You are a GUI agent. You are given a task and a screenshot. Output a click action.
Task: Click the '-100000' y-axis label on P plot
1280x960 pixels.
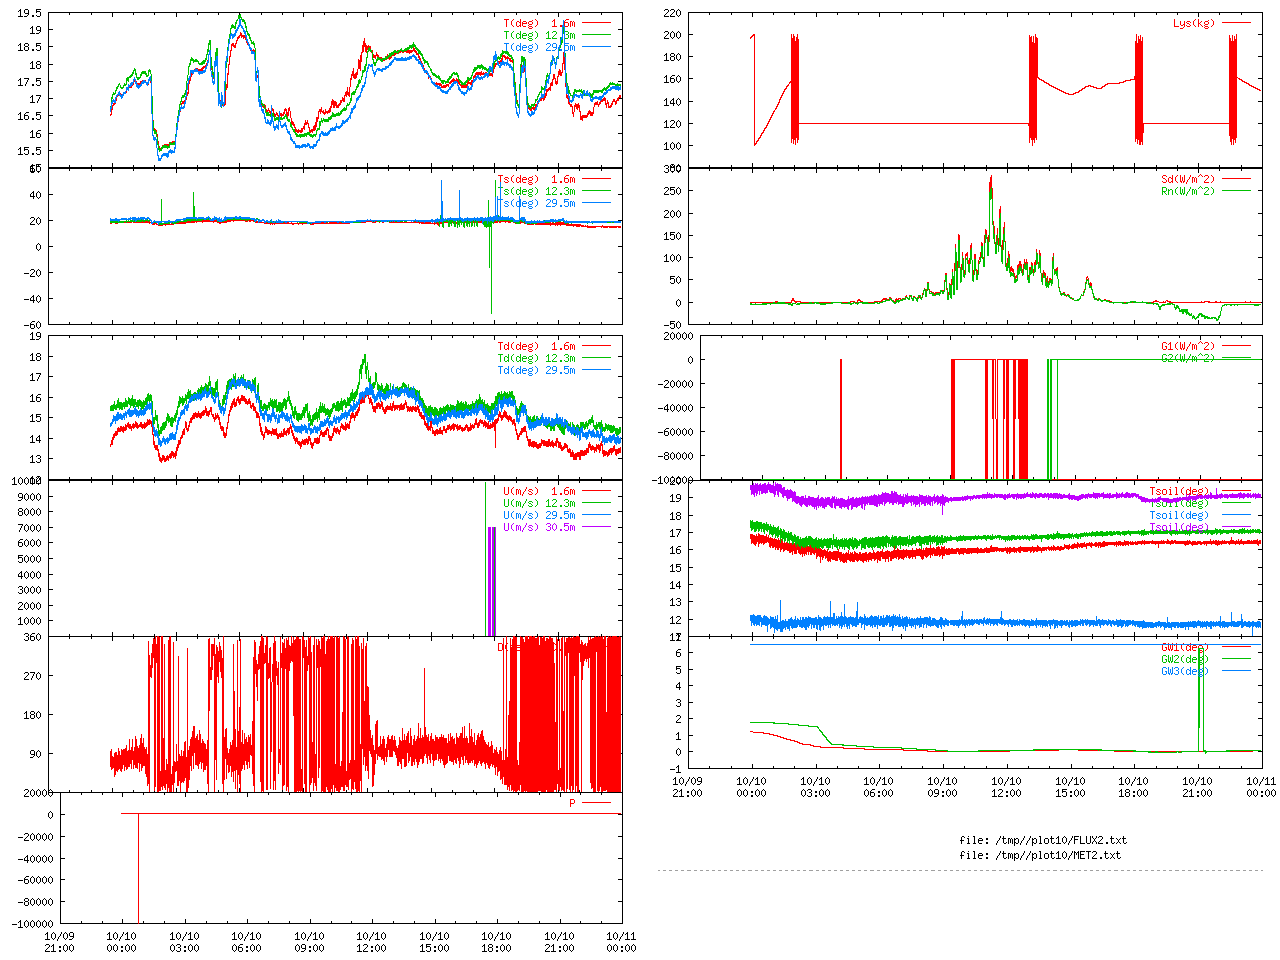click(33, 925)
